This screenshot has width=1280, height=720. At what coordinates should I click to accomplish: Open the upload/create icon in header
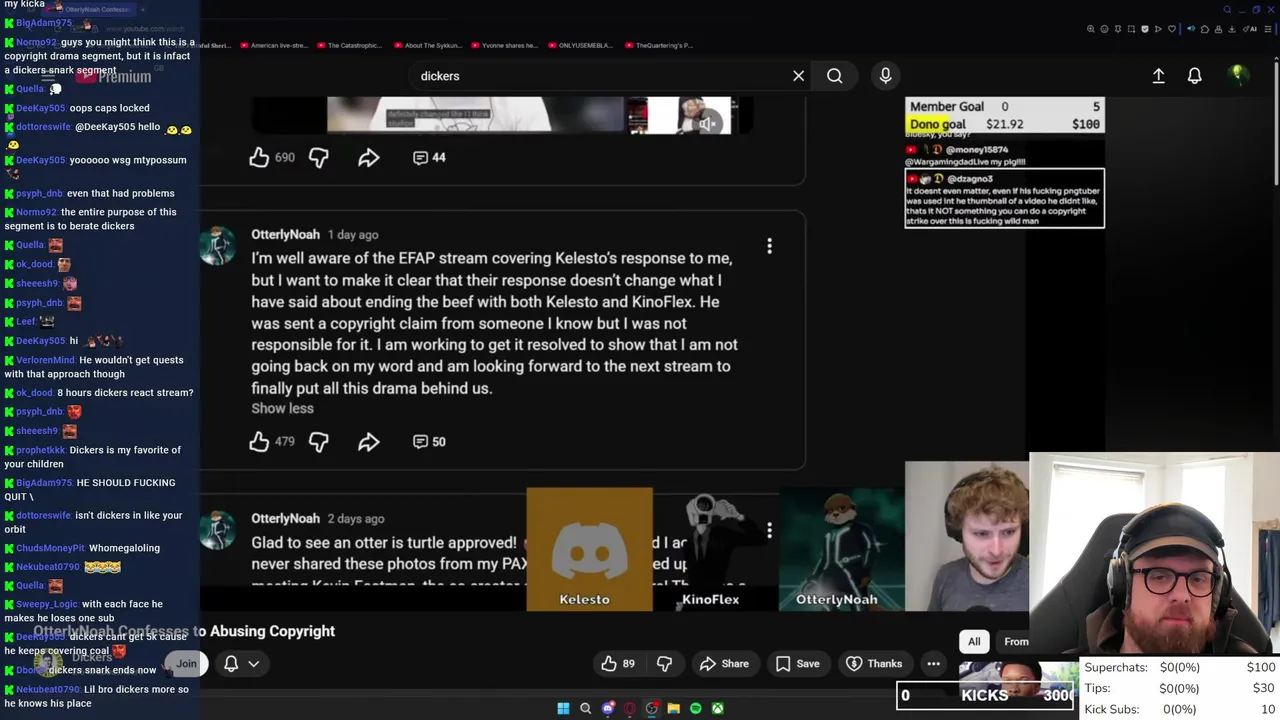point(1158,76)
